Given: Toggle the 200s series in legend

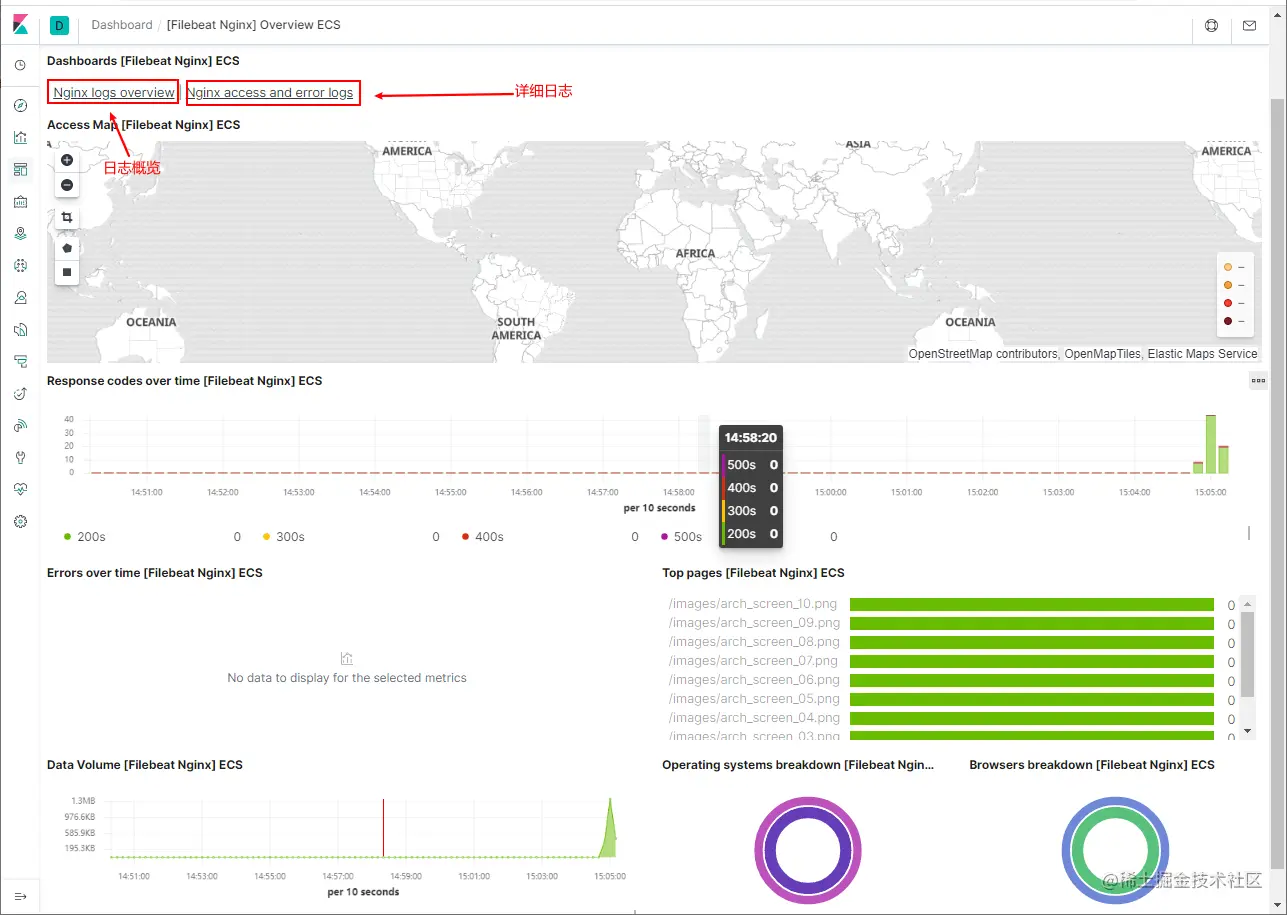Looking at the screenshot, I should coord(84,537).
